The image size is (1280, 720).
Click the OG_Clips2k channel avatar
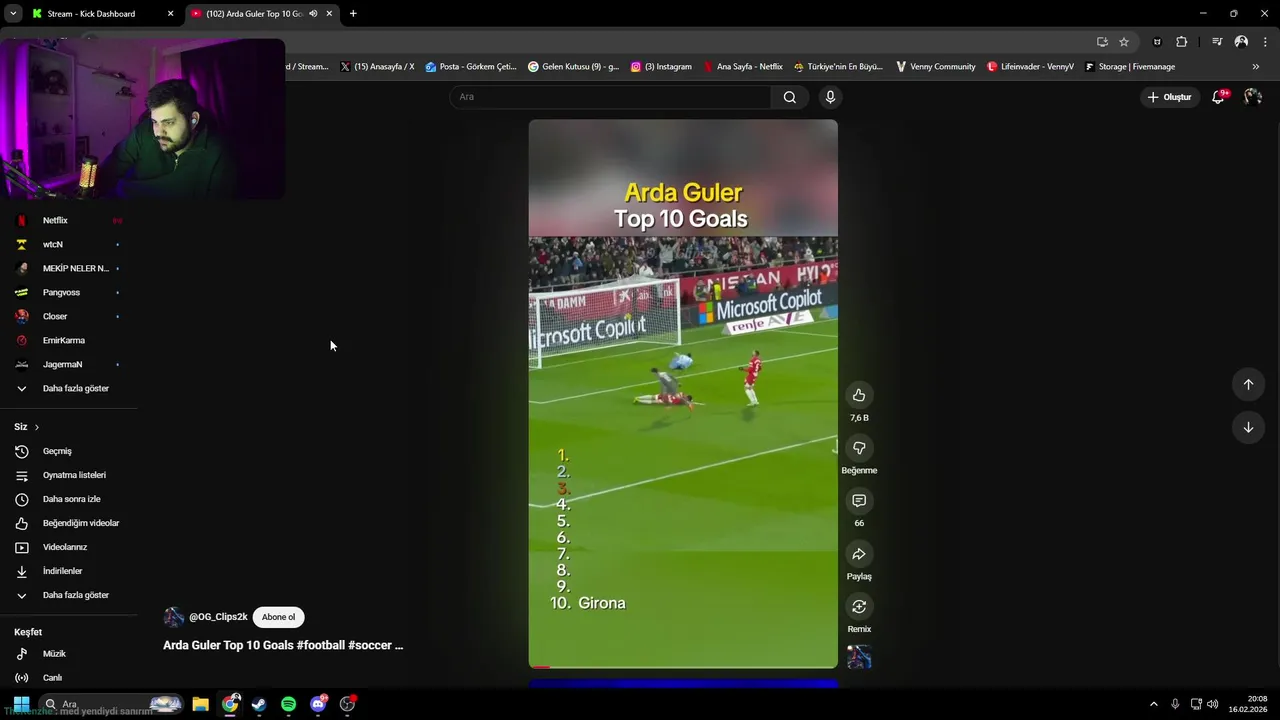[x=174, y=617]
